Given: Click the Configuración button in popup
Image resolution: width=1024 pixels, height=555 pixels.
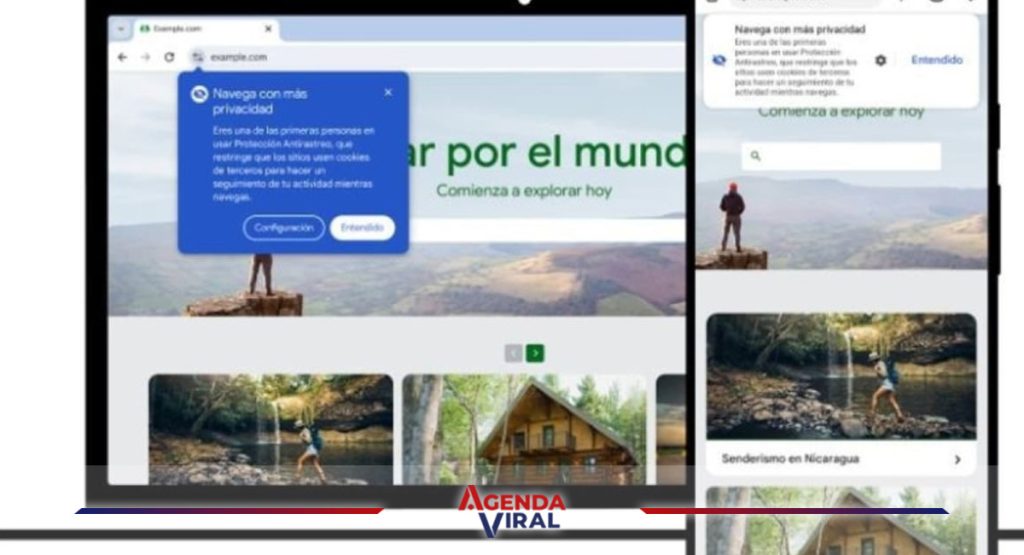Looking at the screenshot, I should (284, 228).
